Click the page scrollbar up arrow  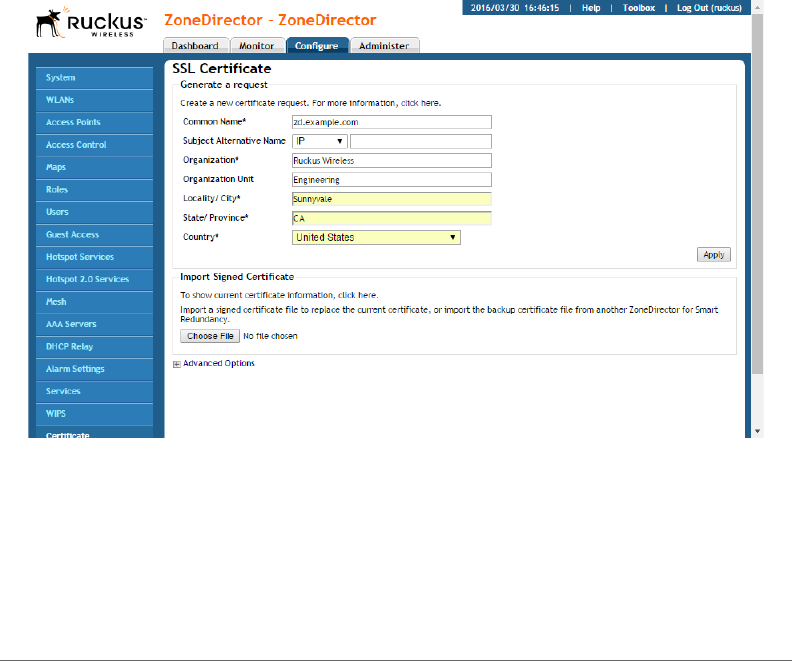click(757, 8)
